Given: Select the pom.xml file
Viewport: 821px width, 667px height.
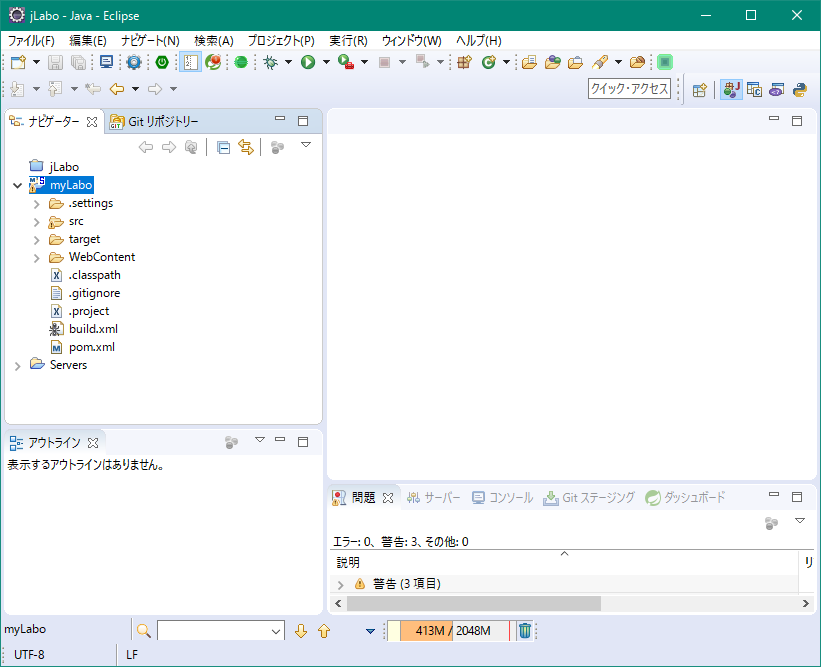Looking at the screenshot, I should tap(82, 347).
